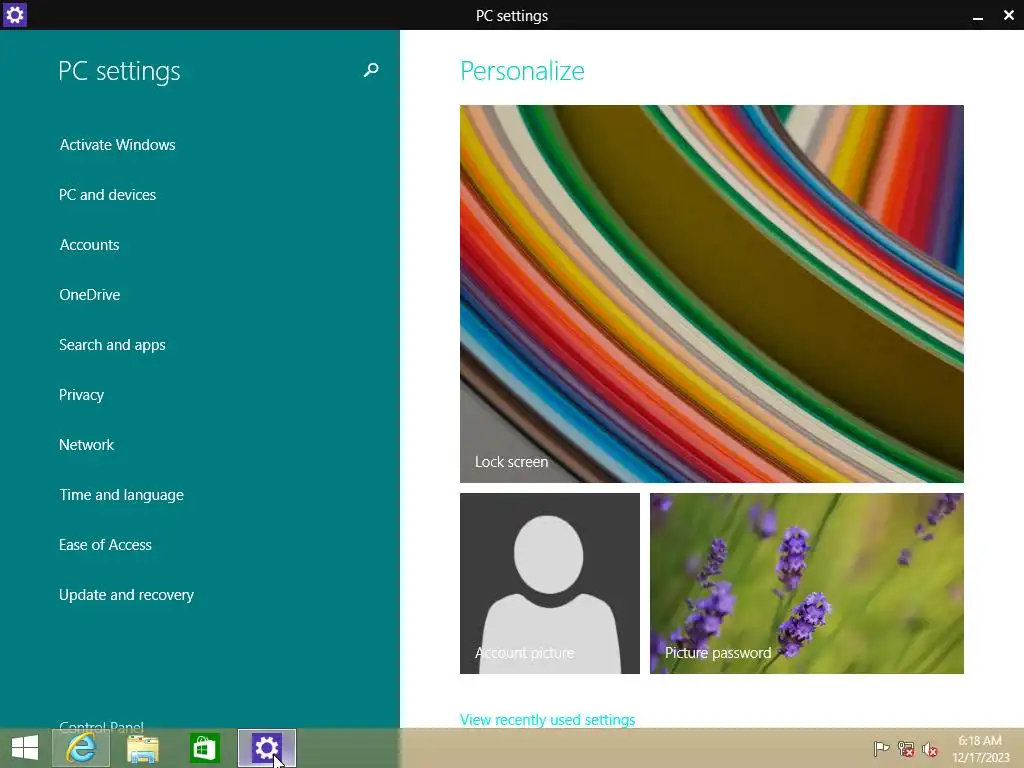Select Accounts in sidebar

[89, 245]
